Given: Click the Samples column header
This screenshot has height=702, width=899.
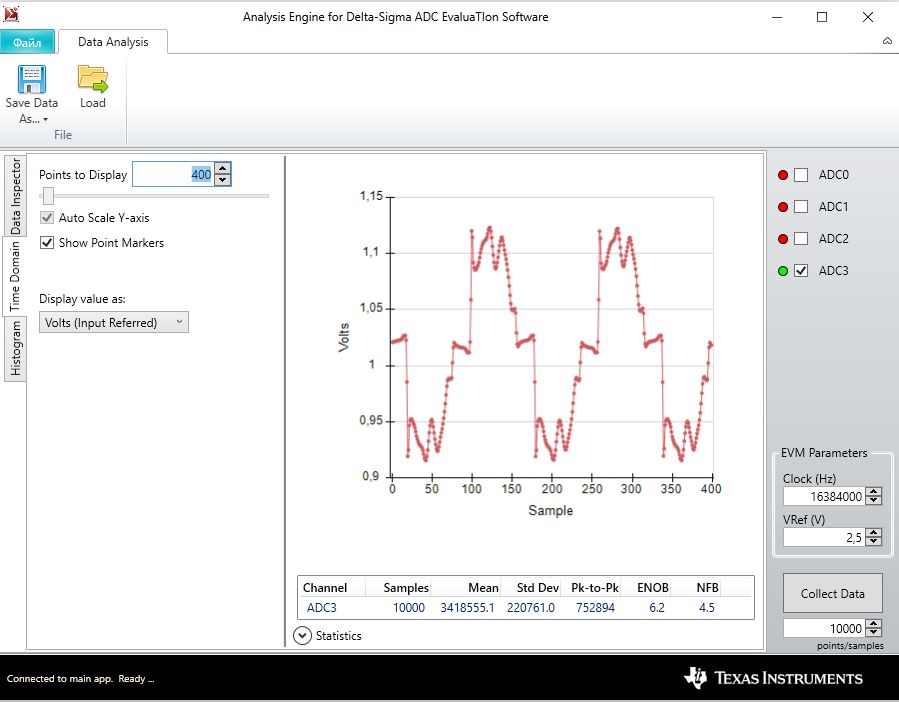Looking at the screenshot, I should point(405,588).
